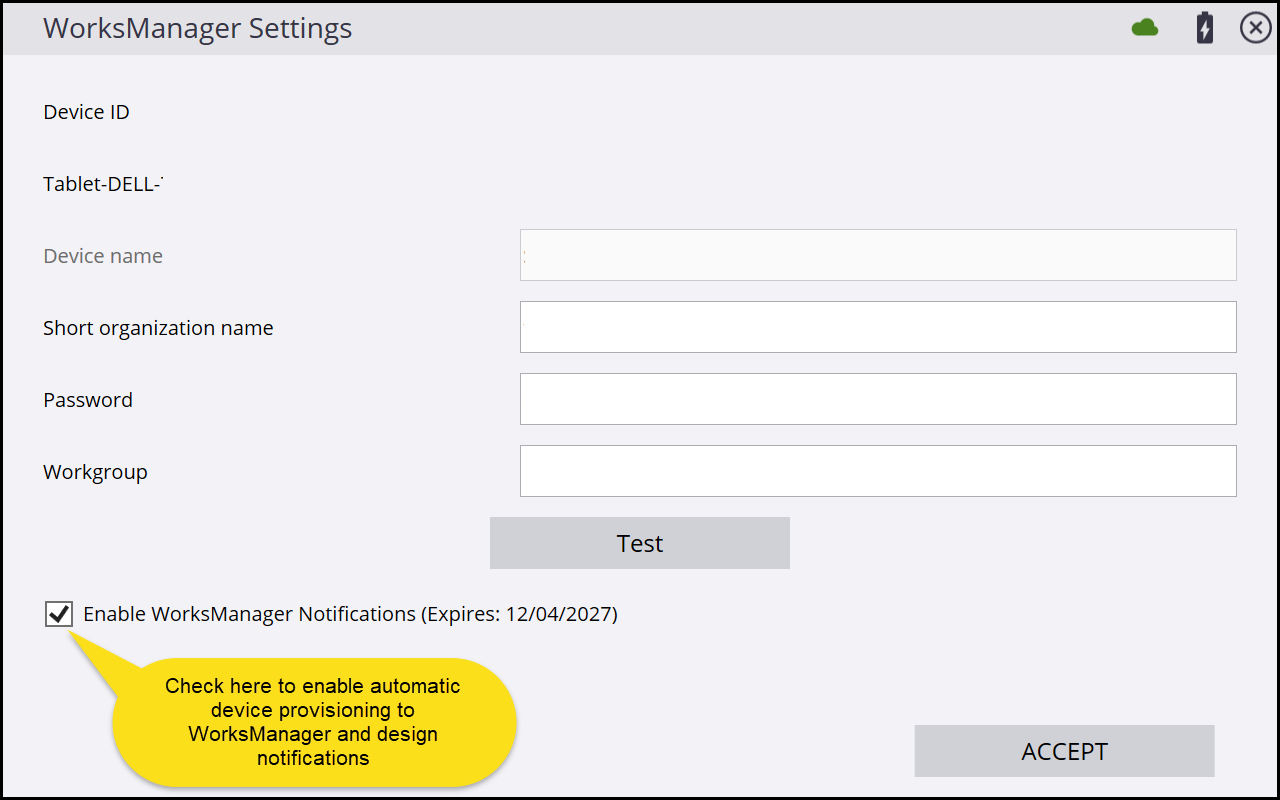Click the WorksManager Settings title
Viewport: 1280px width, 800px height.
pos(198,28)
